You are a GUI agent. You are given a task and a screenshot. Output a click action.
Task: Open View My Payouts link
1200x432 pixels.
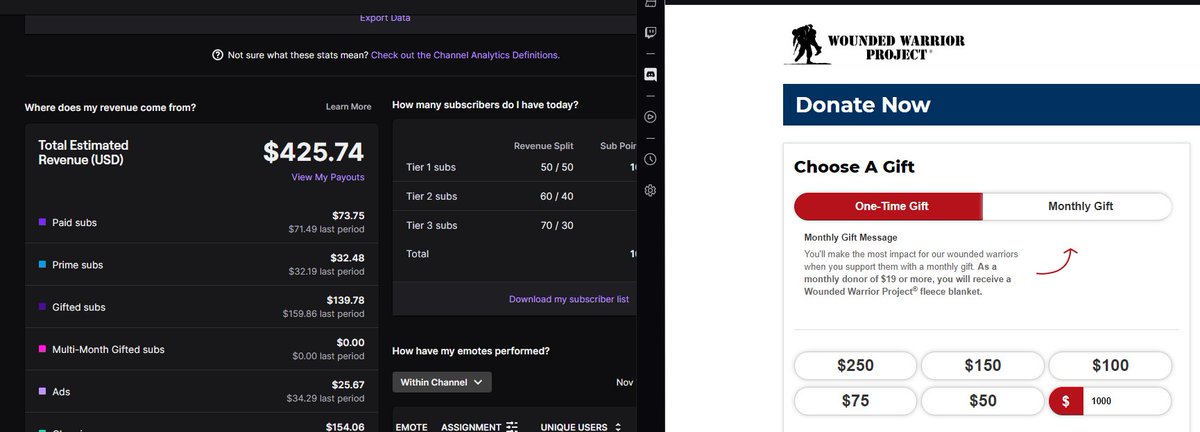pos(328,177)
